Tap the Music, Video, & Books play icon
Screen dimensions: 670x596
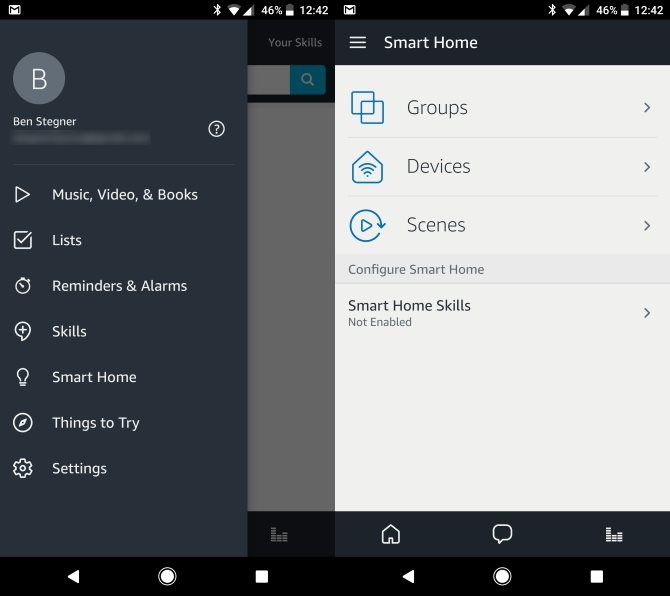point(22,194)
